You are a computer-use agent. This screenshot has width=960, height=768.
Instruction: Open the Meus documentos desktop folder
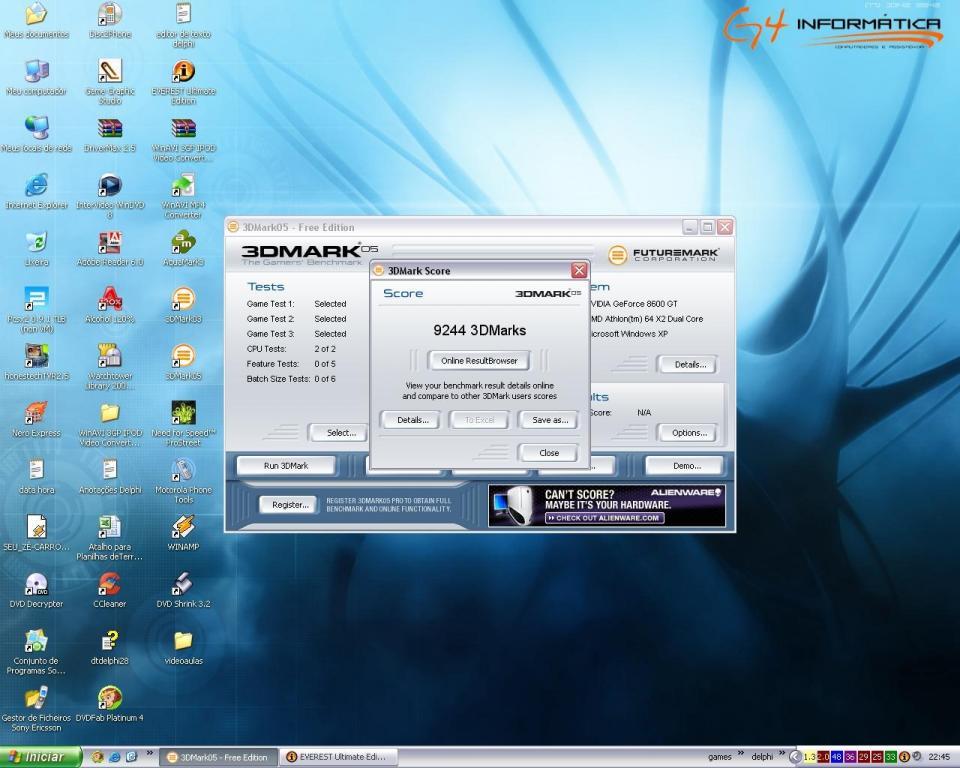[36, 20]
